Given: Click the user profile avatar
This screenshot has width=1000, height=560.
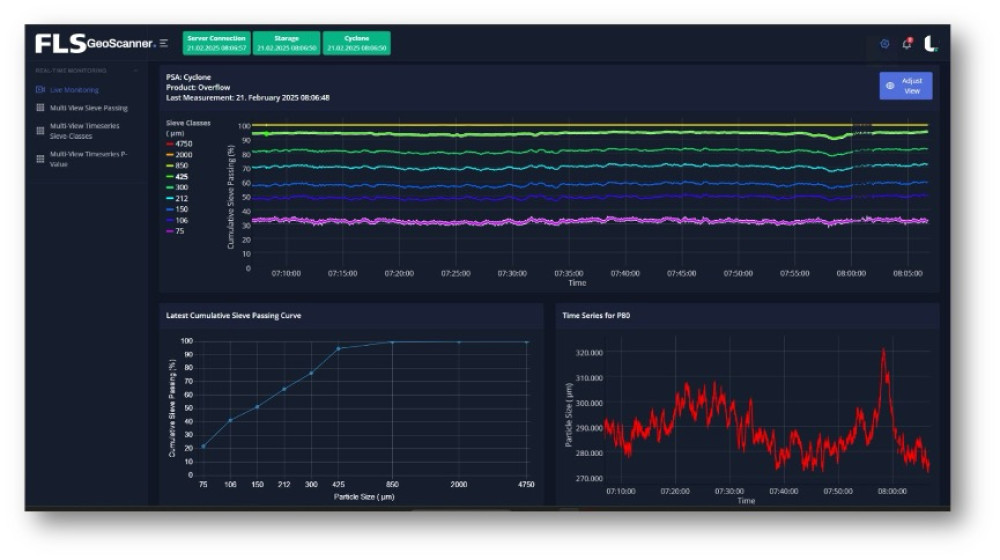Looking at the screenshot, I should point(930,44).
